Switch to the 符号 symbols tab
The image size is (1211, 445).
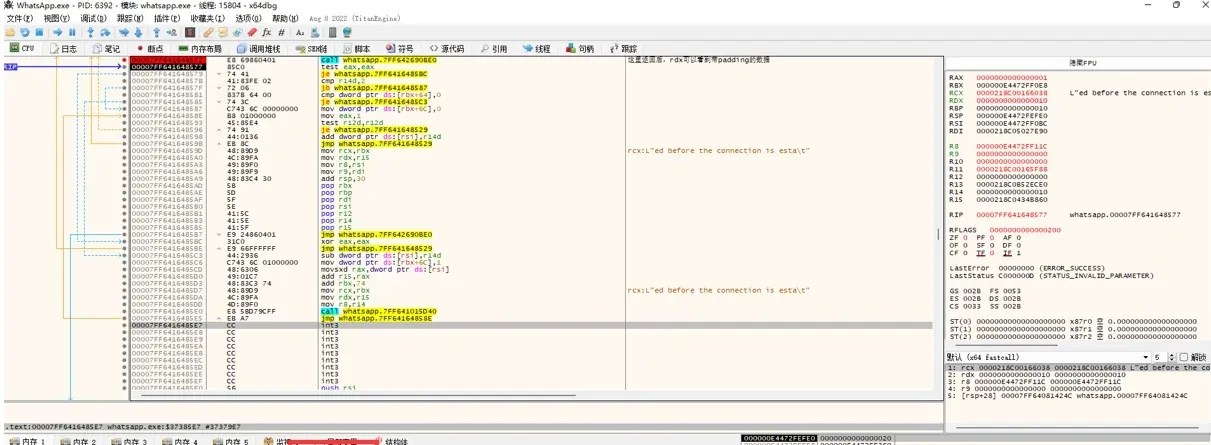(399, 48)
